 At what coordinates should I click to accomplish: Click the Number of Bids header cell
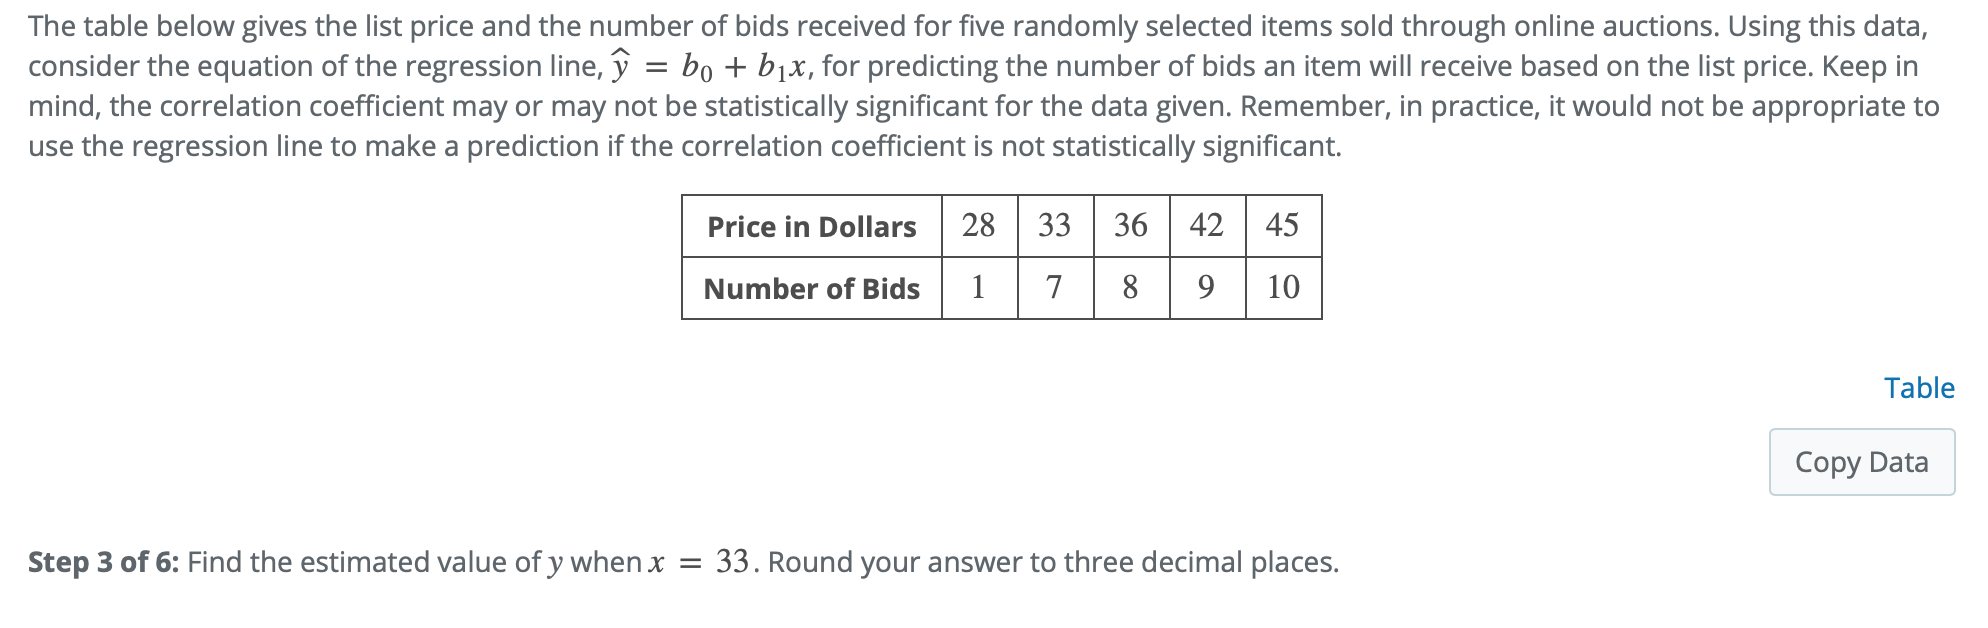click(810, 289)
